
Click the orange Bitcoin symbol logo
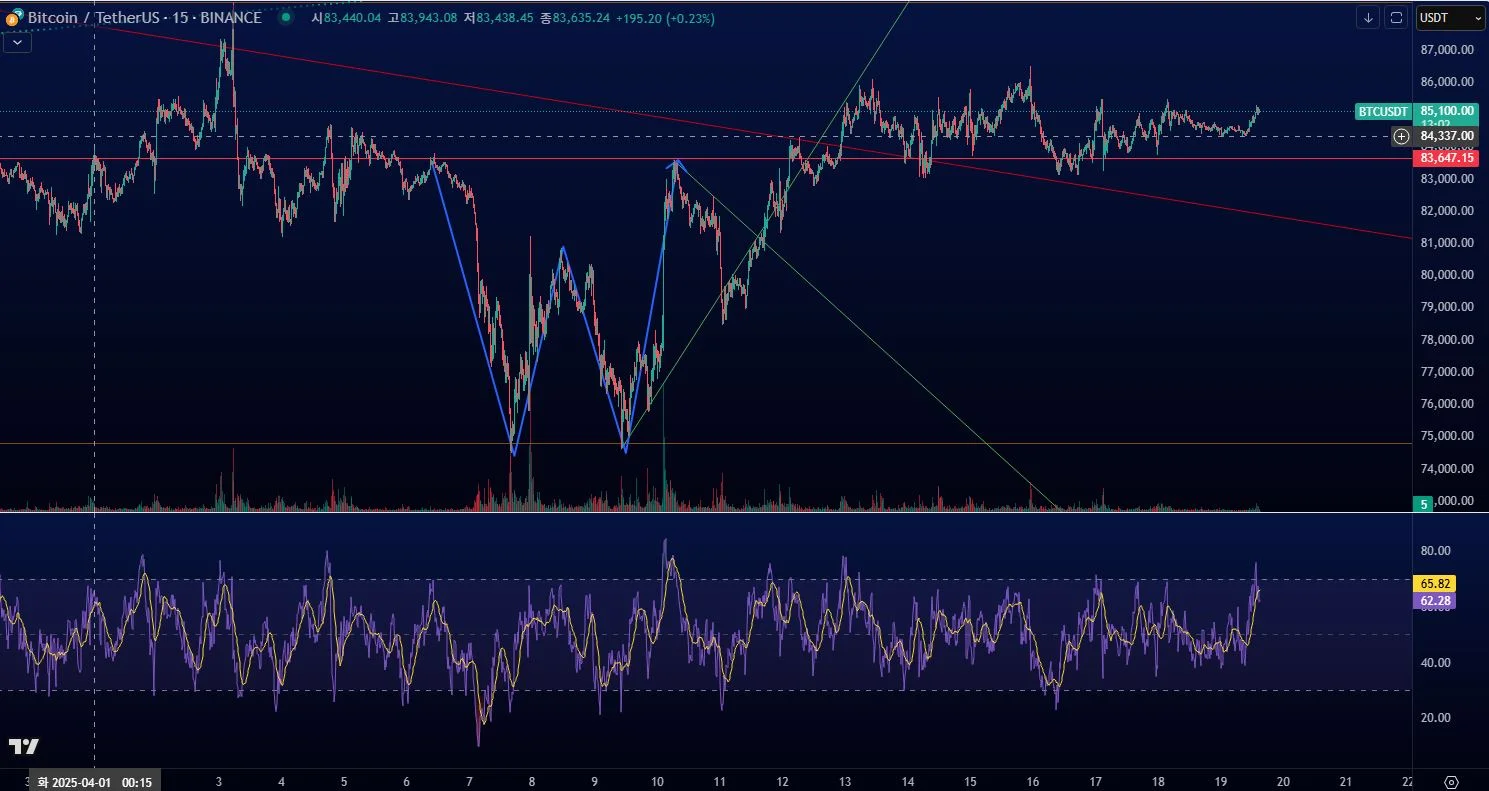[x=12, y=18]
